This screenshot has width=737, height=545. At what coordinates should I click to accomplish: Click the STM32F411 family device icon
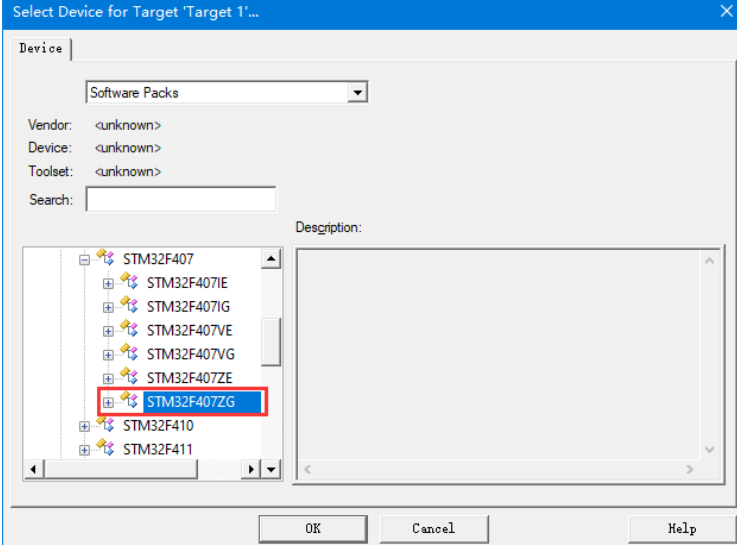(x=105, y=447)
